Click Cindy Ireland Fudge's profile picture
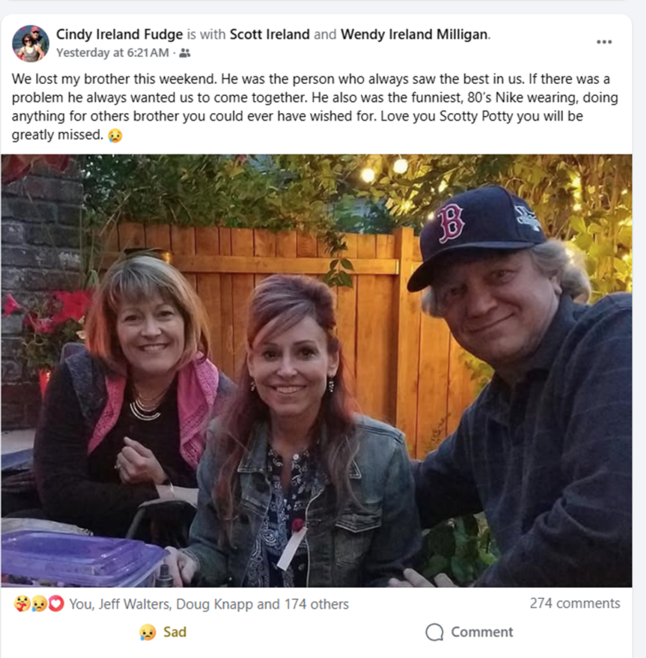Screen dimensions: 646x658 coord(30,44)
